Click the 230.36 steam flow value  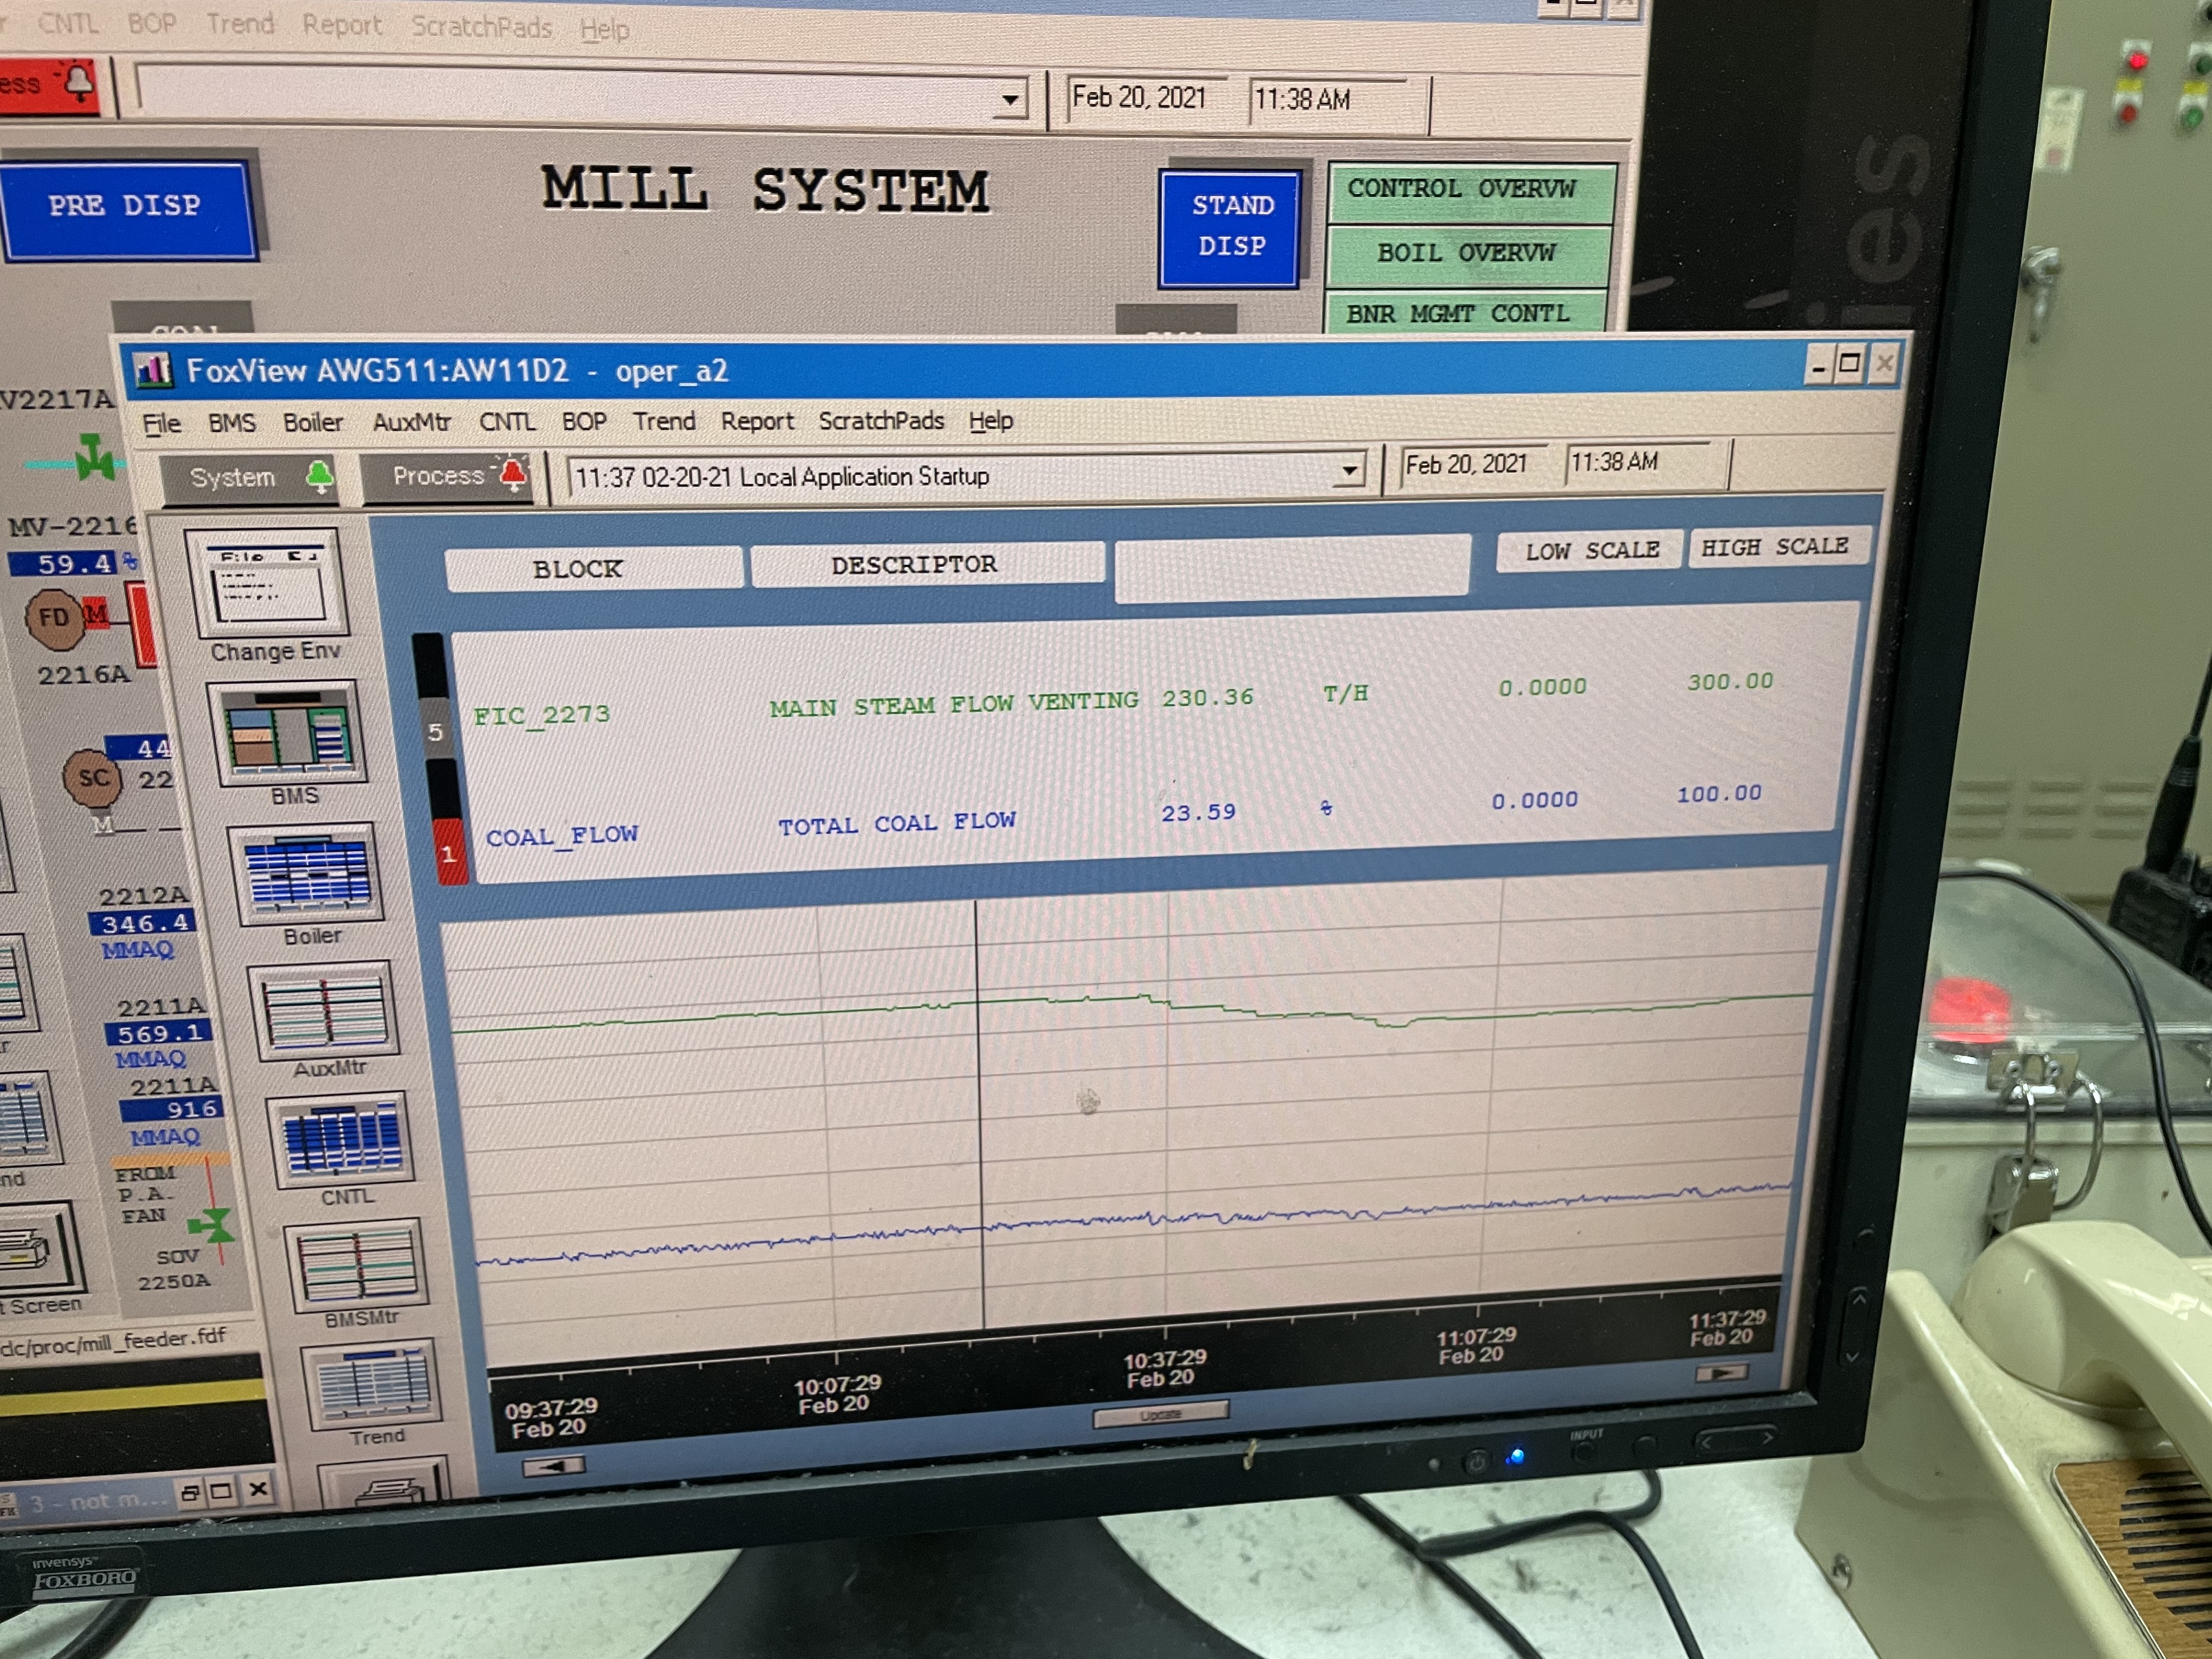[x=1207, y=698]
